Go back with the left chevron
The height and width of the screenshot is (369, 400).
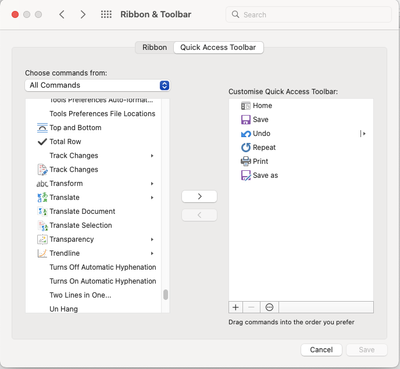pyautogui.click(x=62, y=14)
